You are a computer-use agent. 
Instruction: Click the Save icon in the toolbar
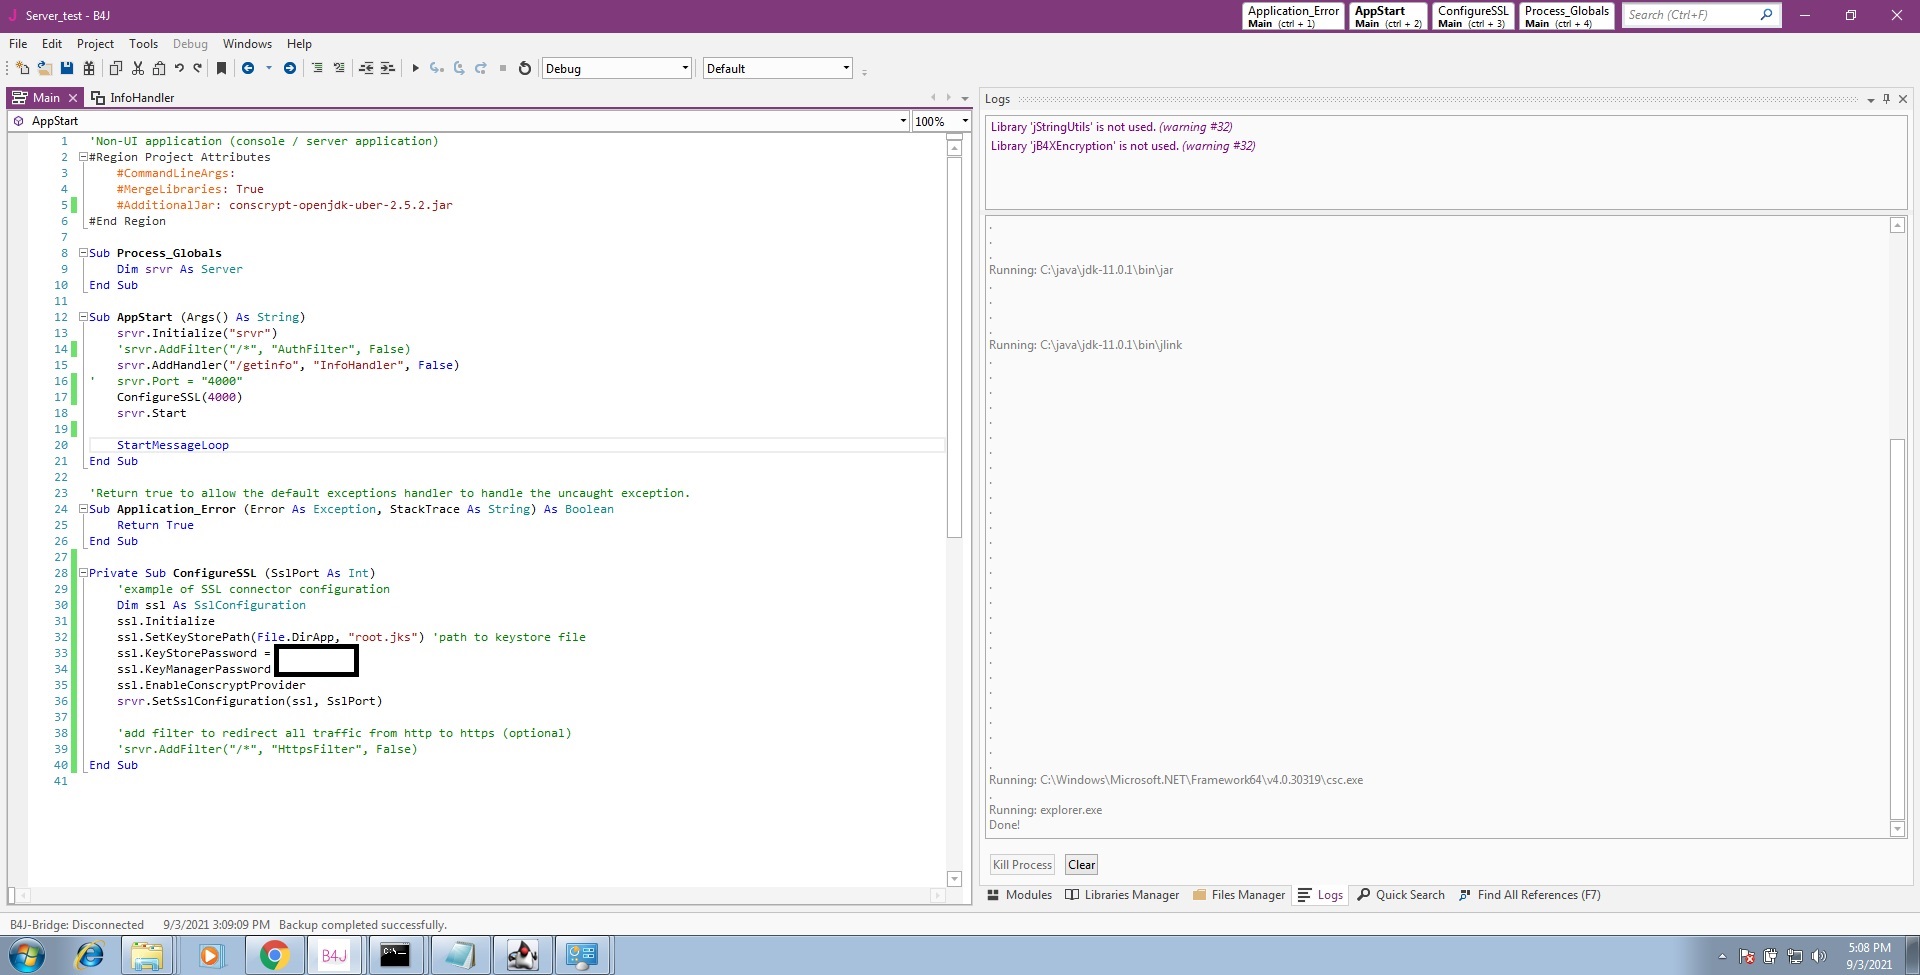coord(67,68)
